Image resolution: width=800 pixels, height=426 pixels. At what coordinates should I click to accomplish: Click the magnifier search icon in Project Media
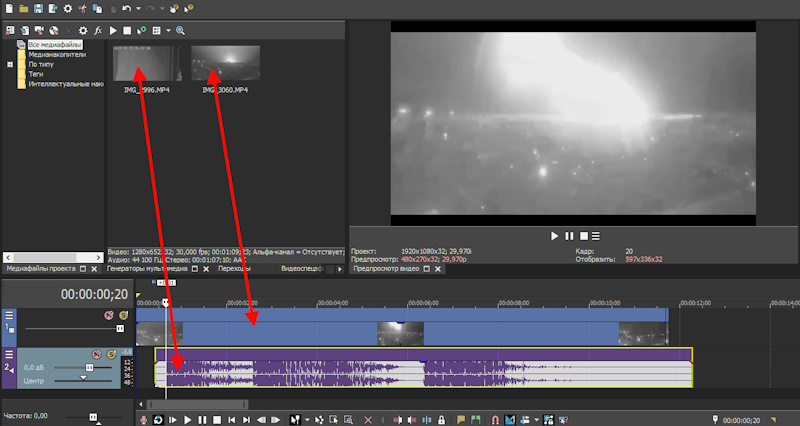180,31
